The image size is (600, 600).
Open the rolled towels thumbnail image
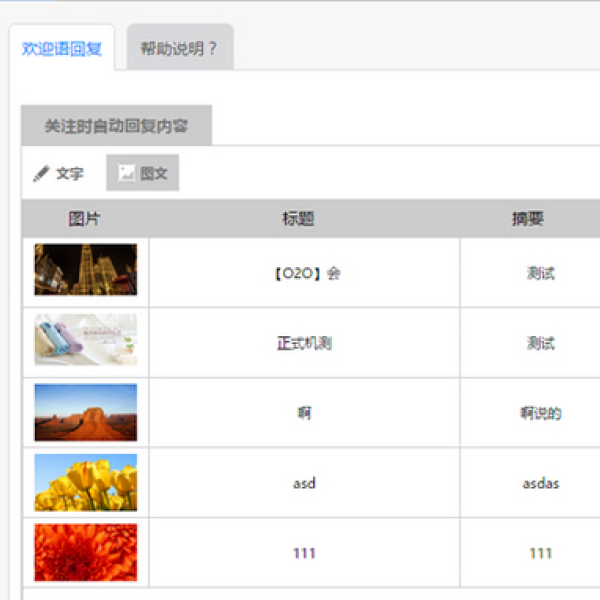click(x=86, y=340)
